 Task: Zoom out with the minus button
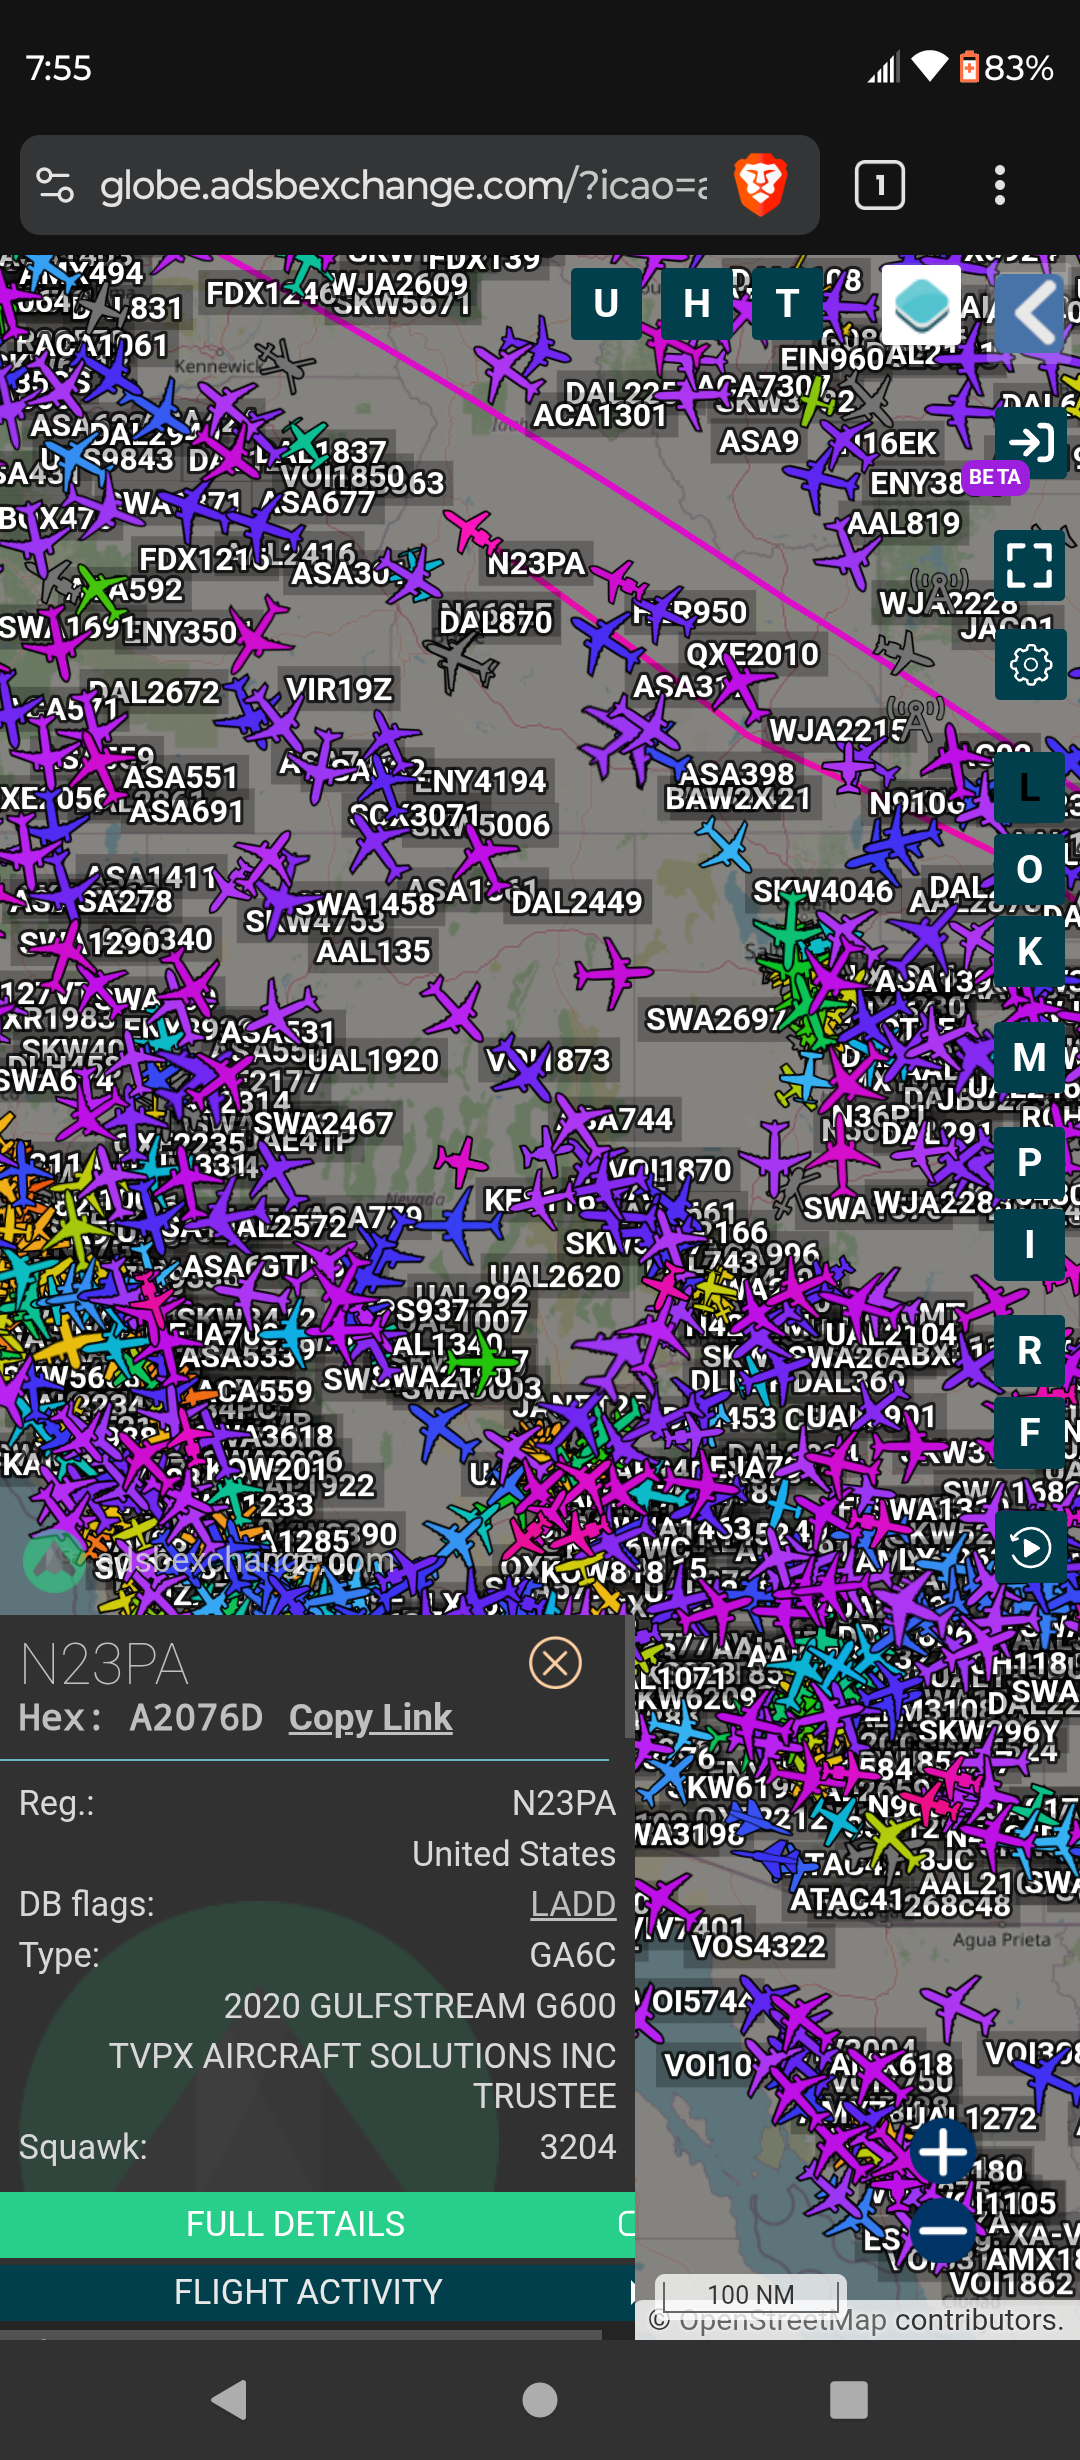point(943,2231)
